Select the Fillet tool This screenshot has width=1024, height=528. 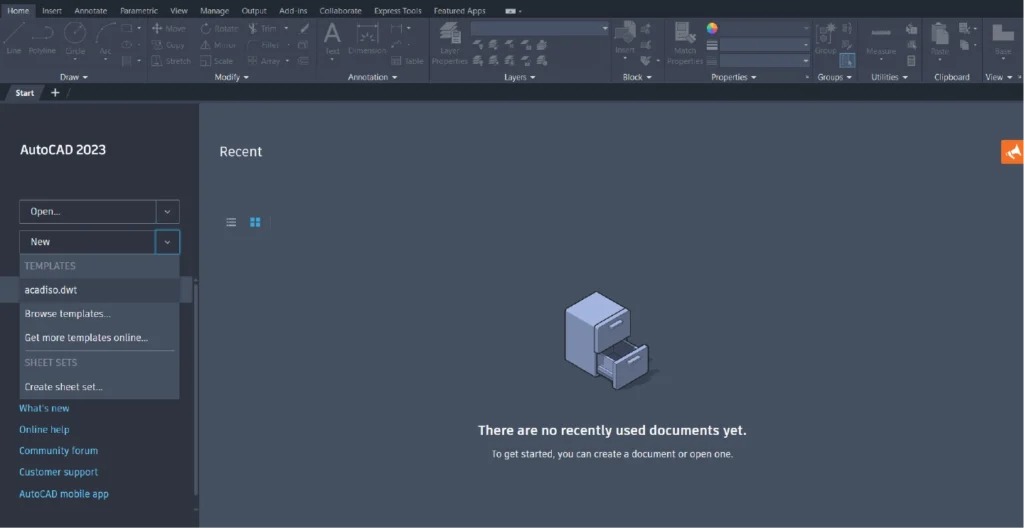[x=263, y=45]
